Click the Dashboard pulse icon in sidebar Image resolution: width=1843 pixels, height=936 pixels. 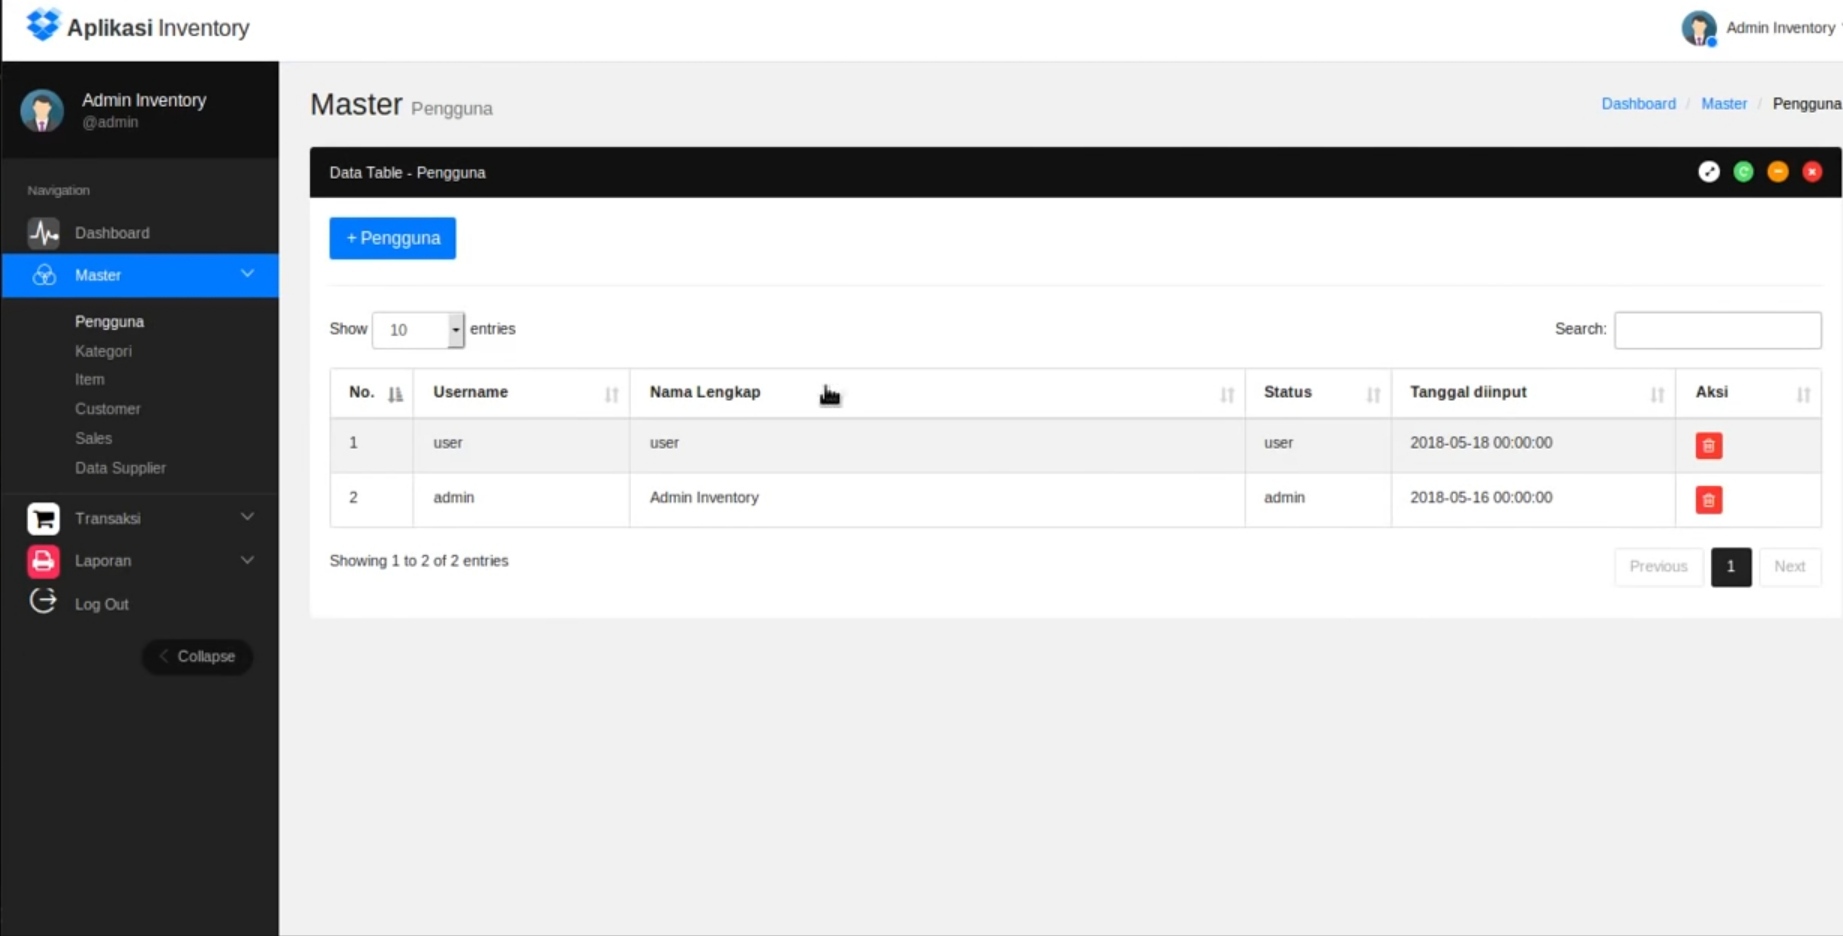pyautogui.click(x=43, y=233)
